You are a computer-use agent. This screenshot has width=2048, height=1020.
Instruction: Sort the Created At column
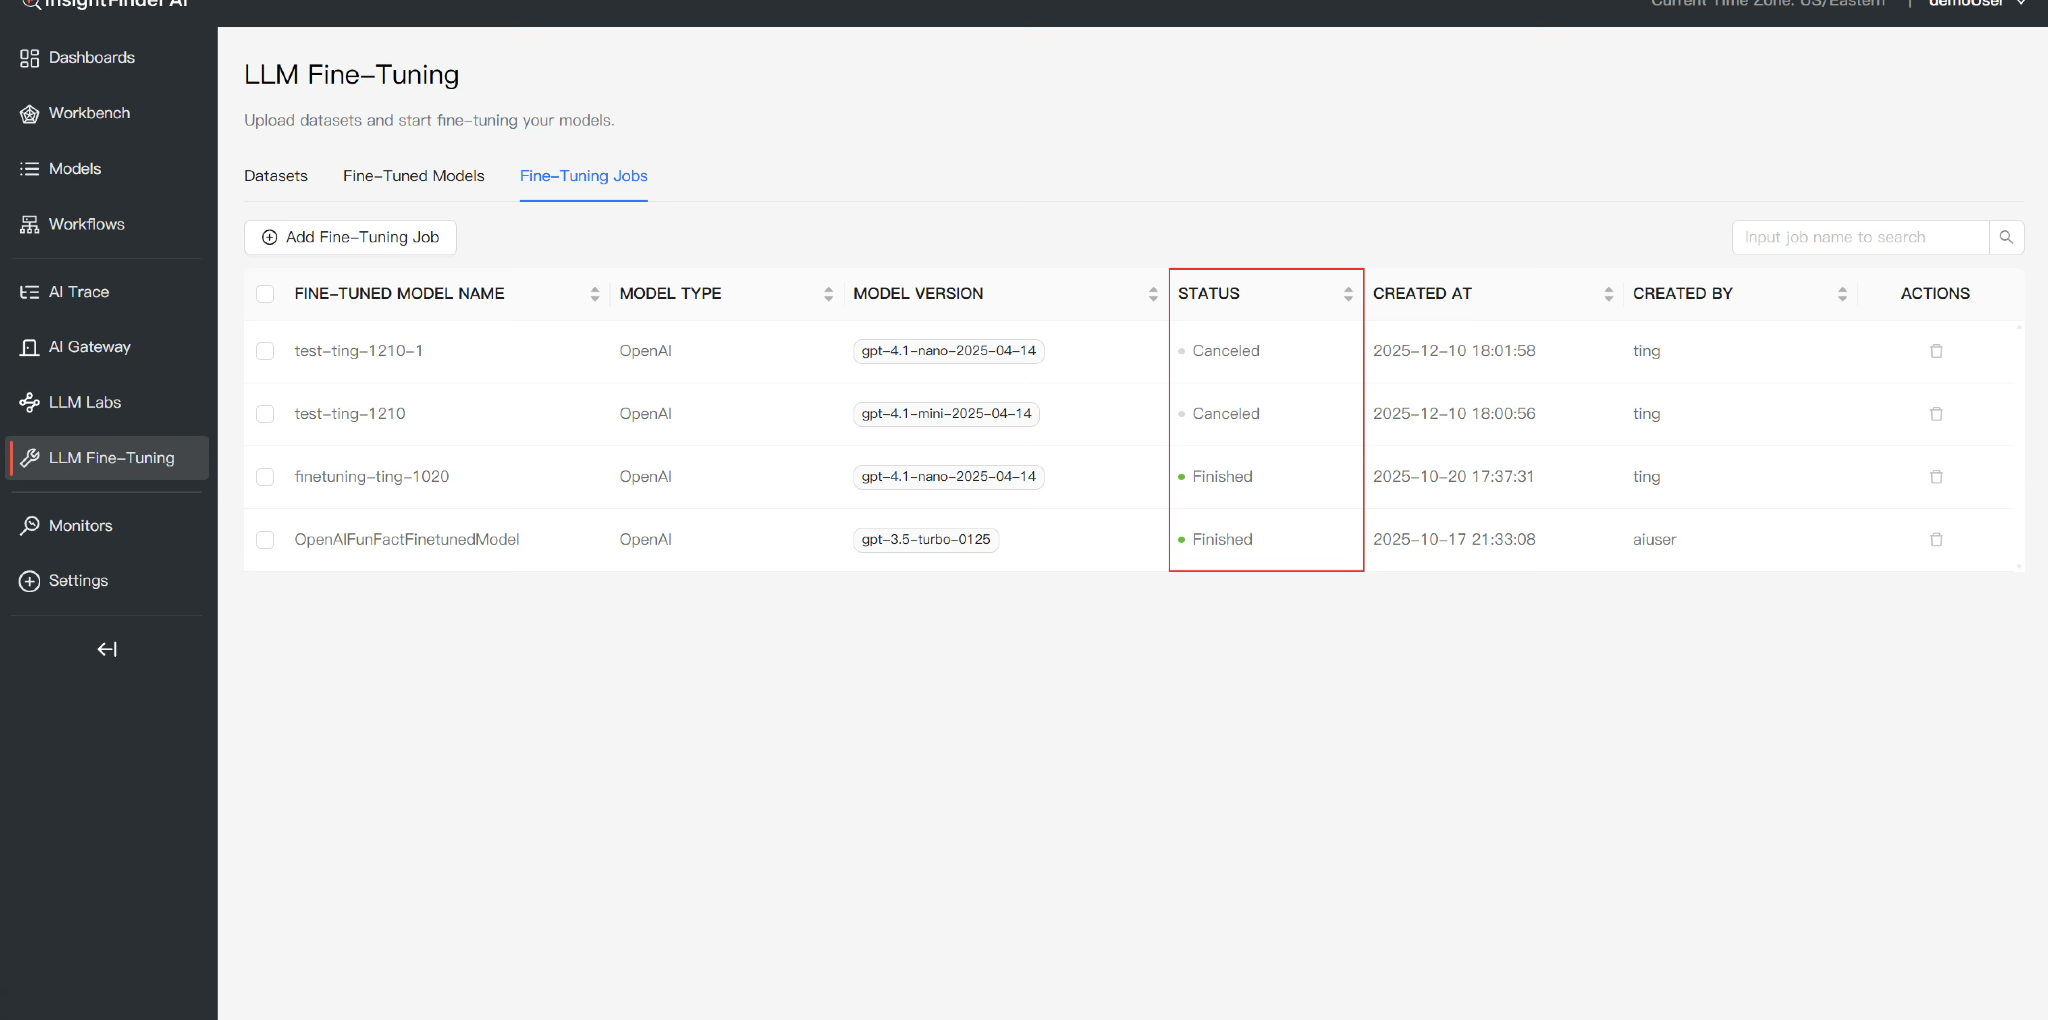click(1608, 294)
